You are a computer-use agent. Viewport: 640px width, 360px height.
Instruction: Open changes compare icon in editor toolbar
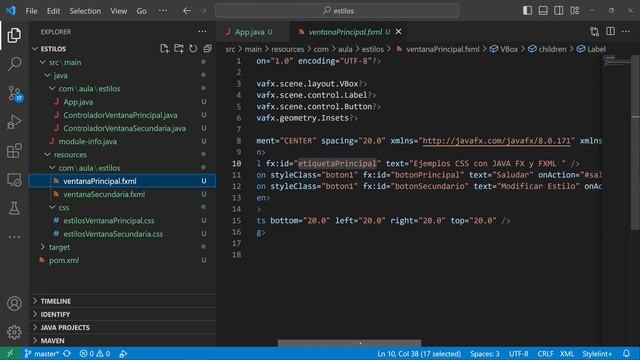click(x=595, y=31)
